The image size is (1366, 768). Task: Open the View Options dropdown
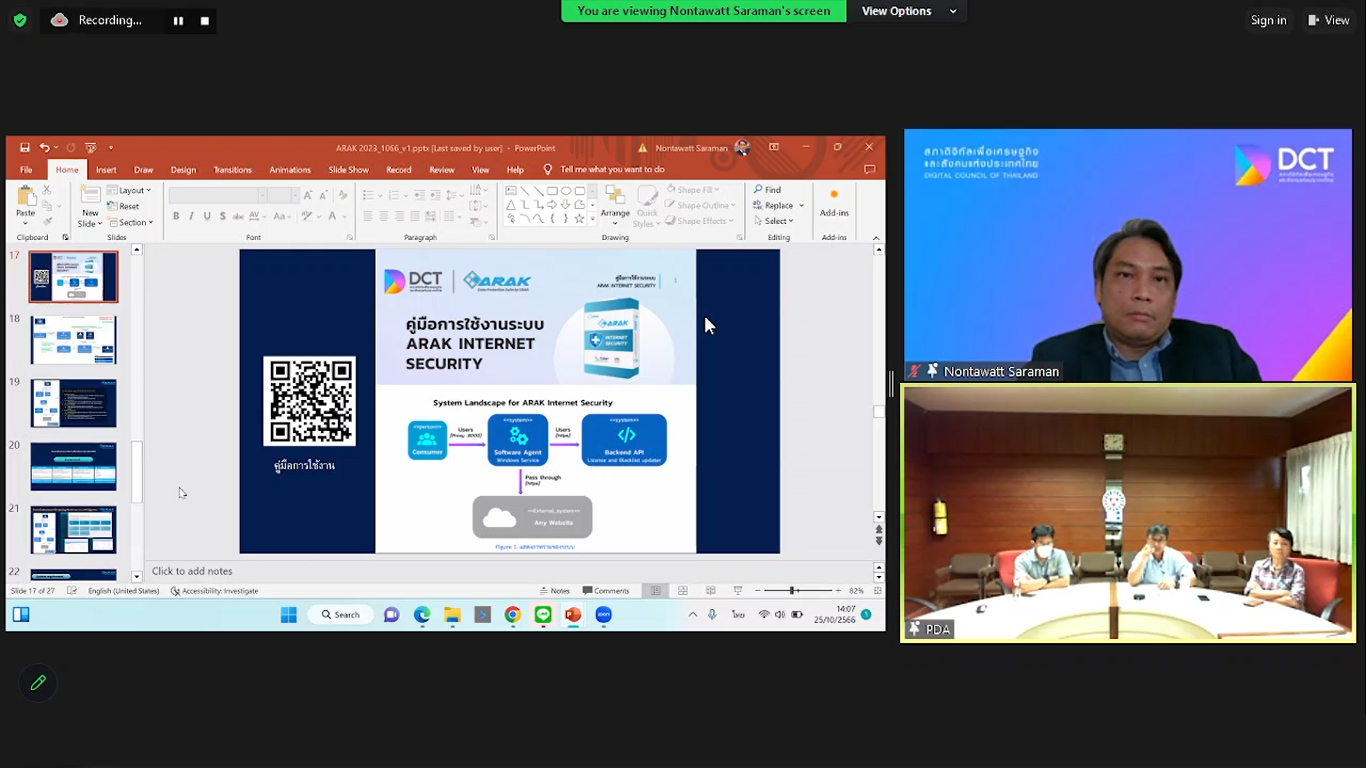click(x=909, y=11)
